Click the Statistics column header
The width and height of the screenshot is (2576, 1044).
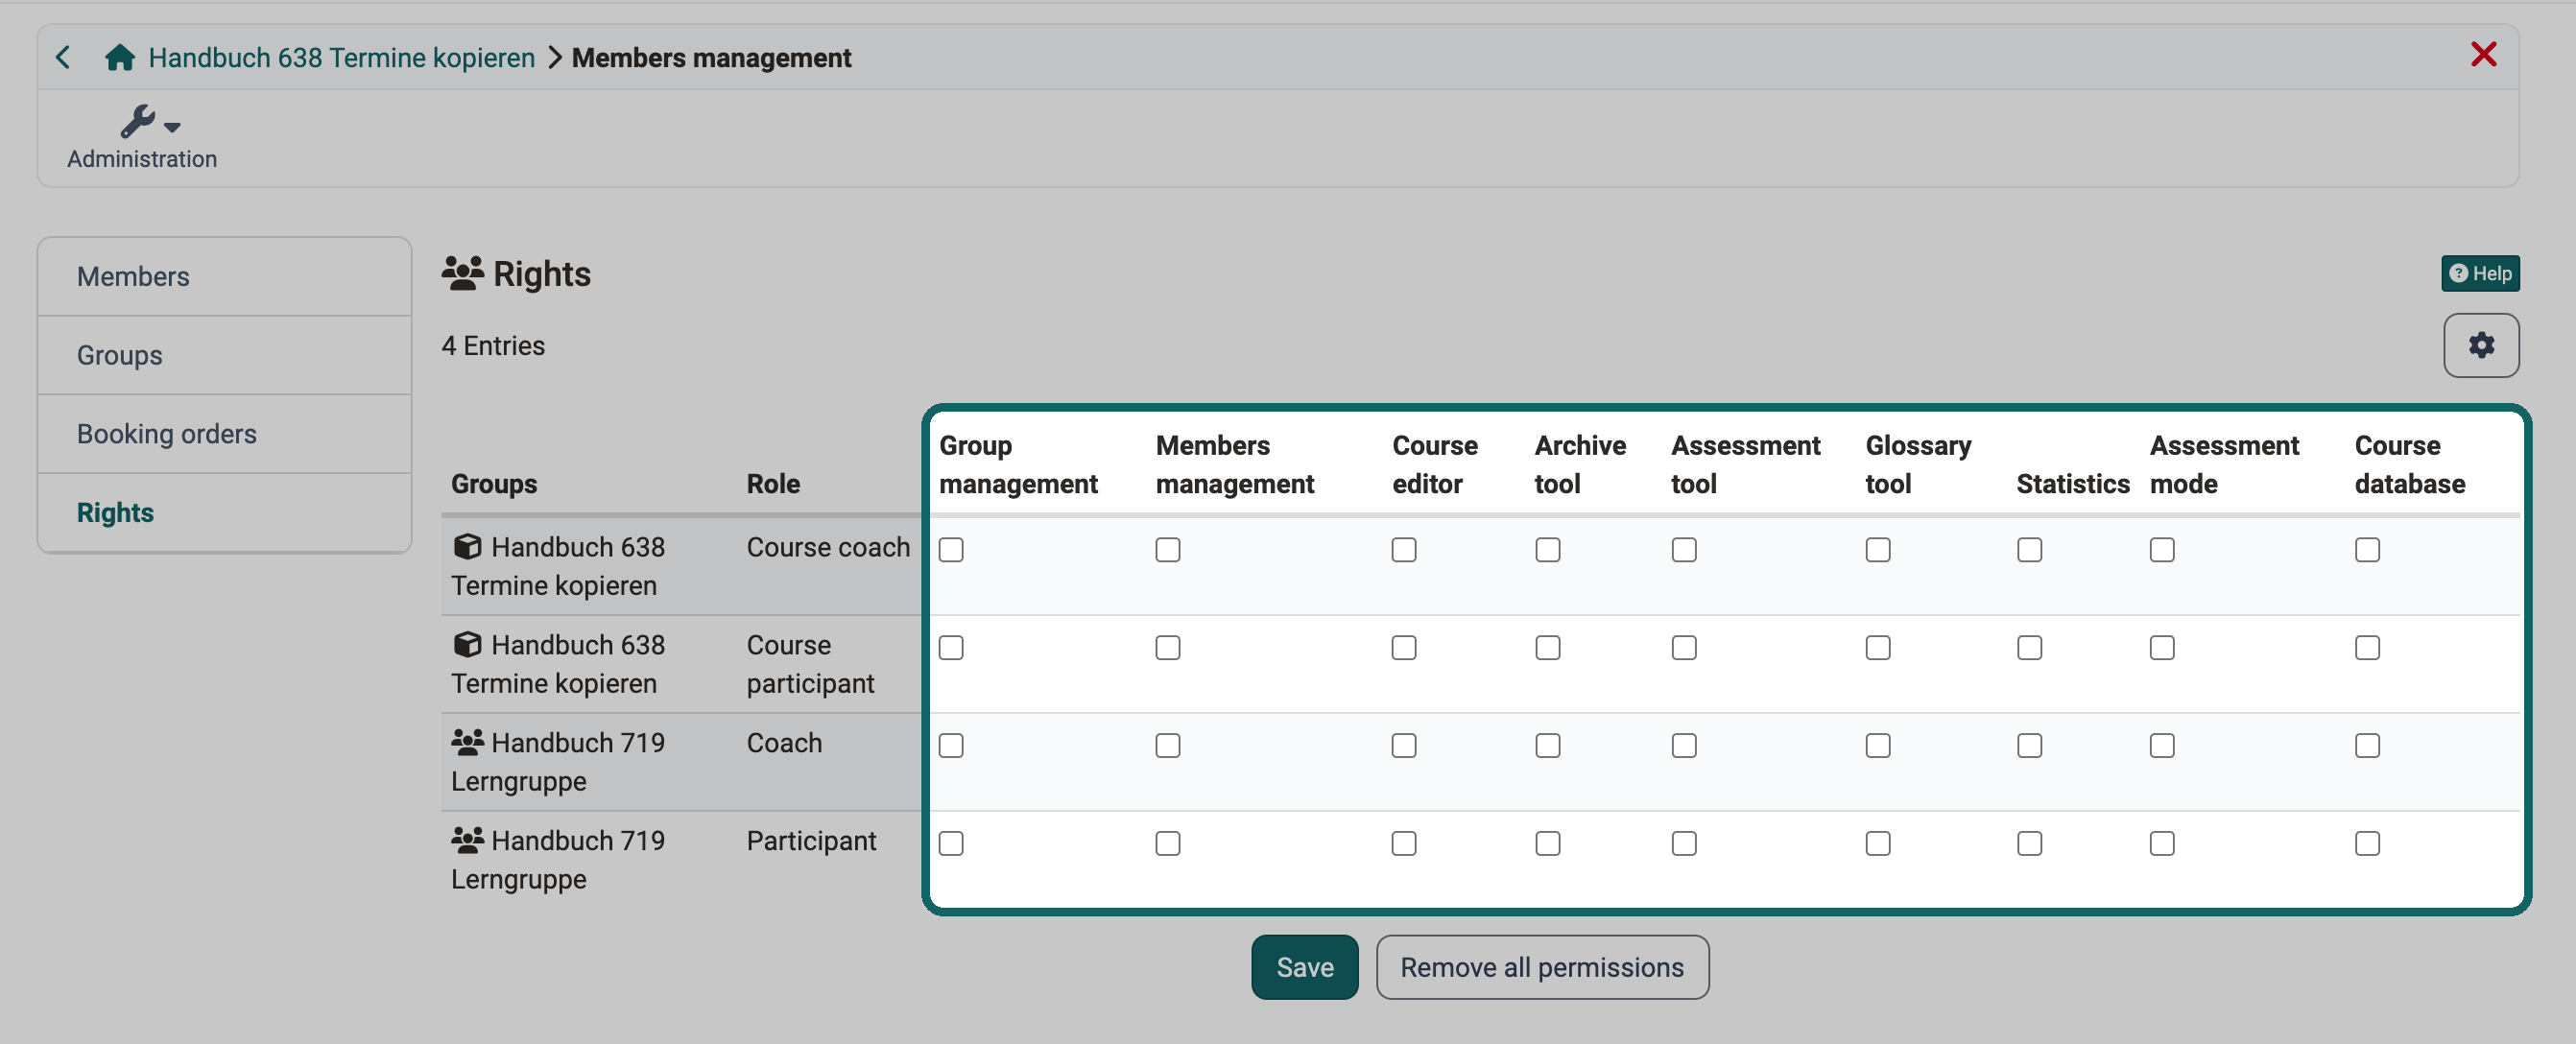pyautogui.click(x=2073, y=484)
